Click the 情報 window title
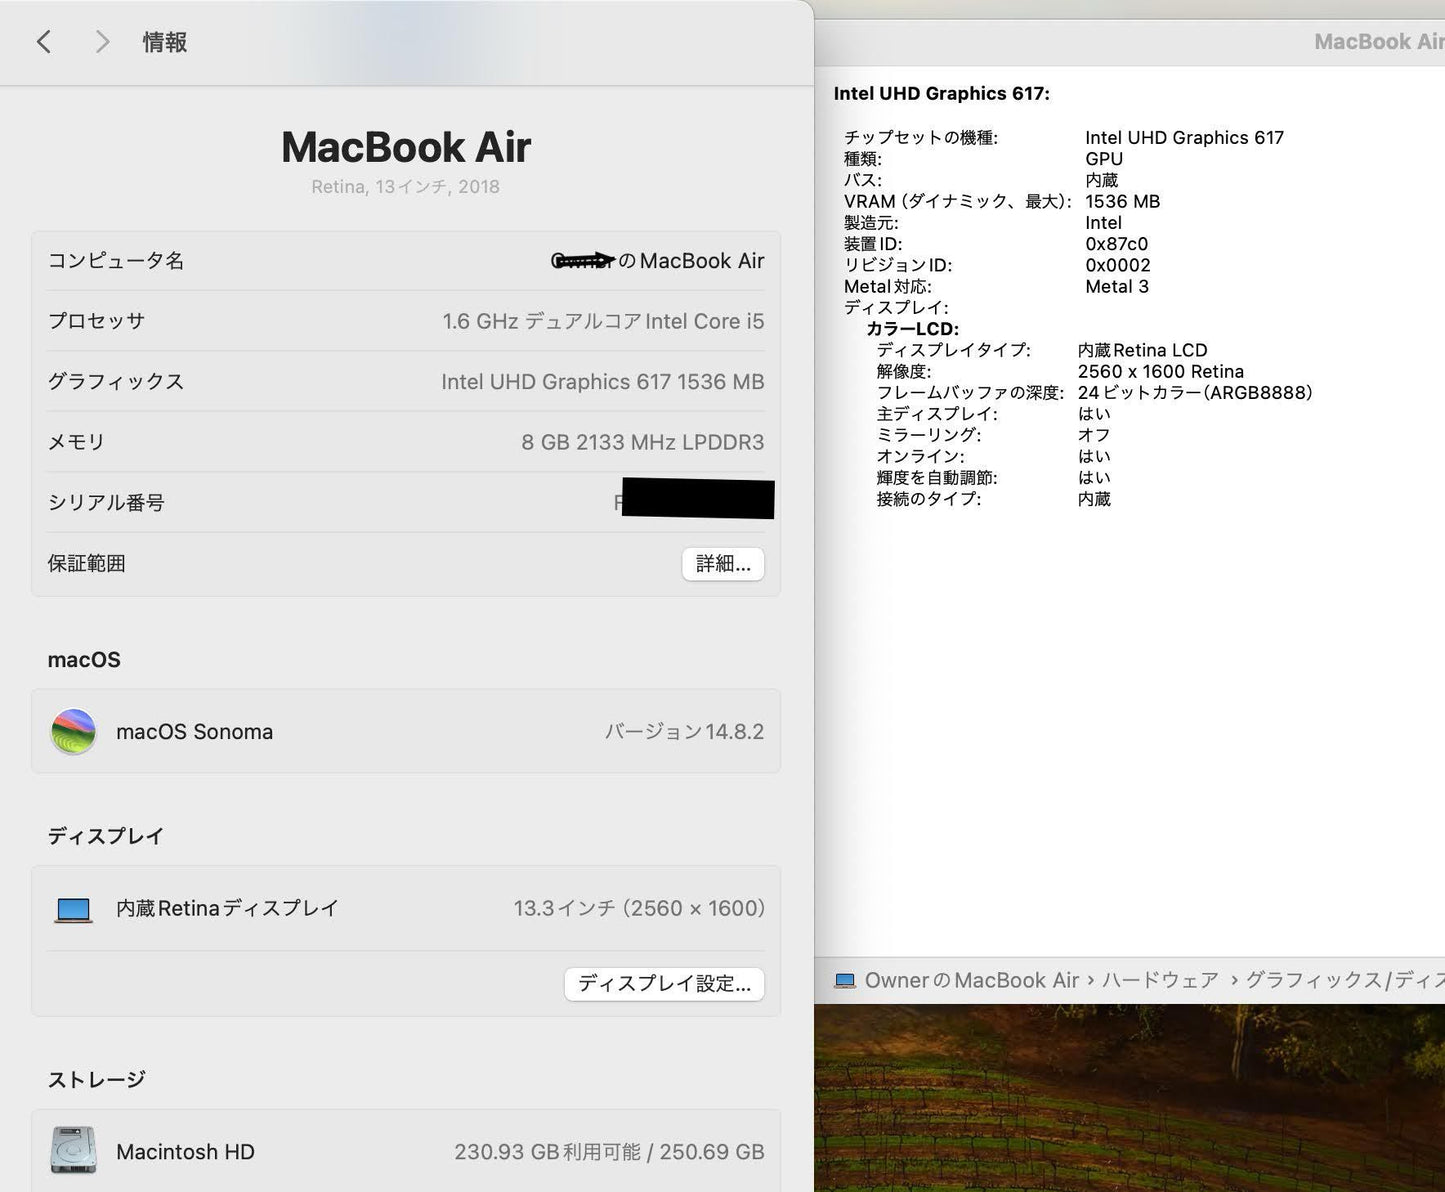 pos(164,42)
